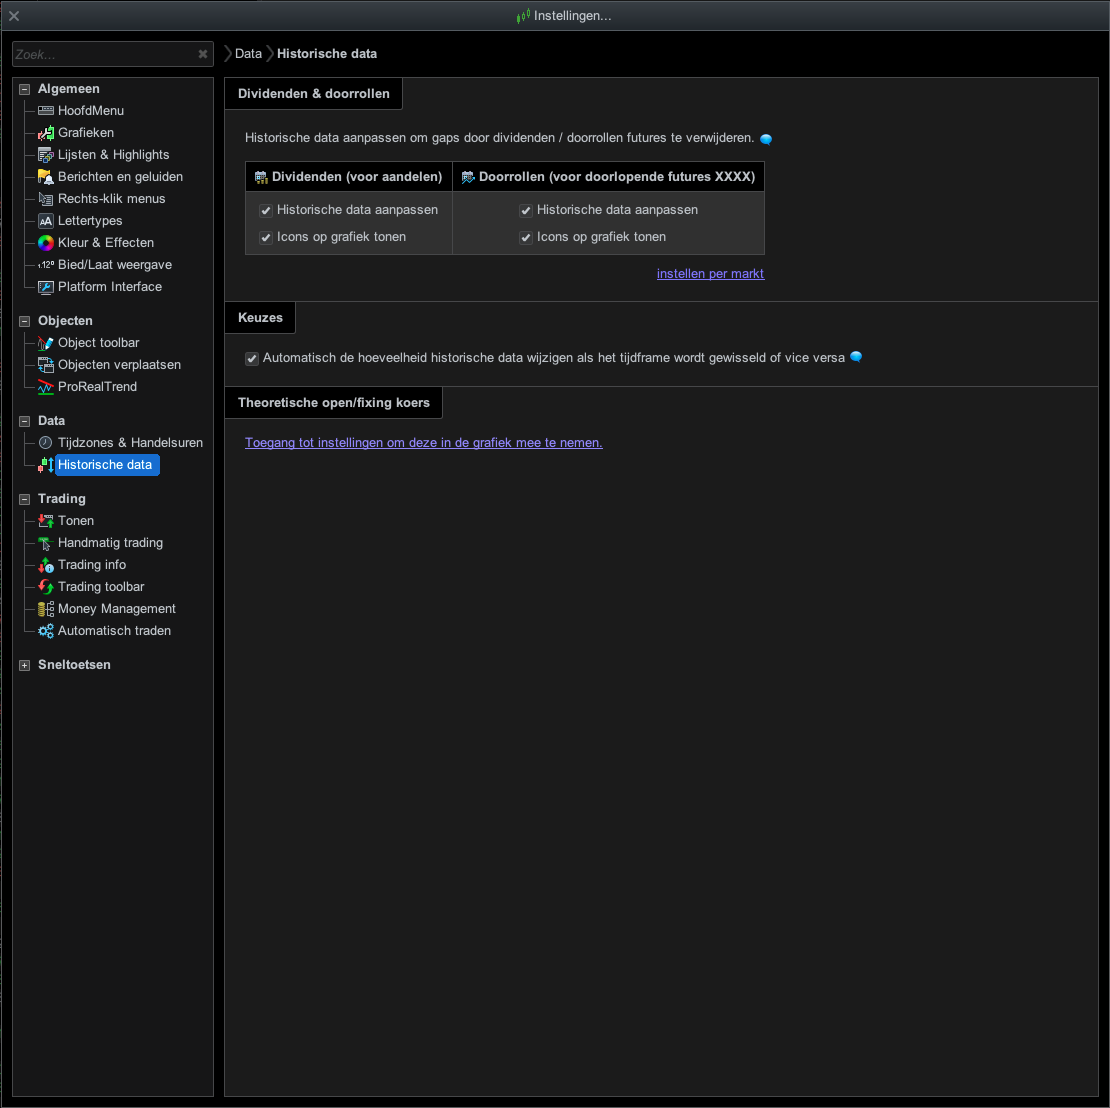Click 'Doorrollen (voor doorlopende futures XXXX)' column header
Screen dimensions: 1110x1108
click(609, 177)
